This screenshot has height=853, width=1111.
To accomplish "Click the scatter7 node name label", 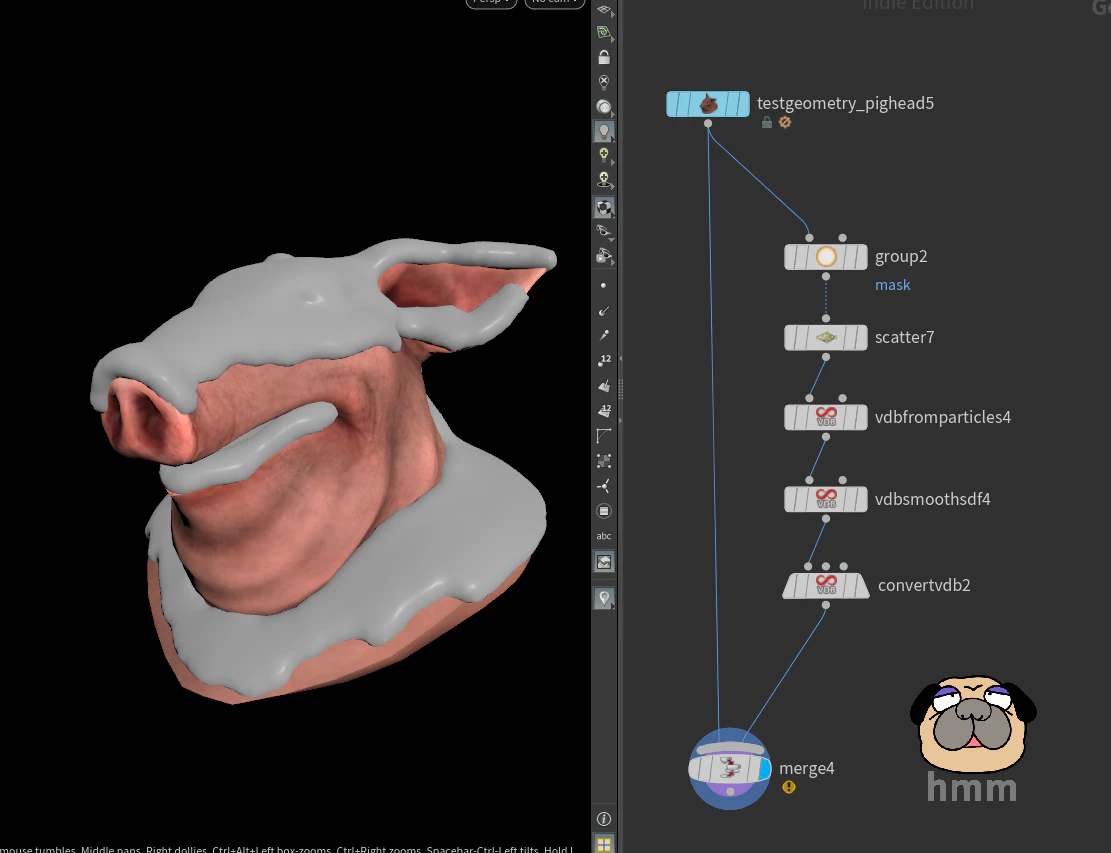I will click(904, 337).
